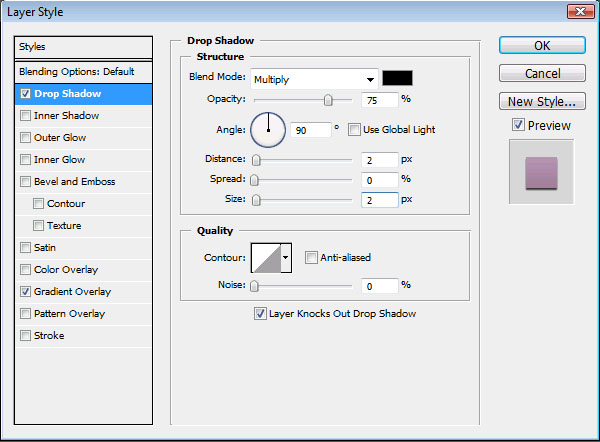600x442 pixels.
Task: Open the Blend Mode Multiply dropdown
Action: click(314, 79)
